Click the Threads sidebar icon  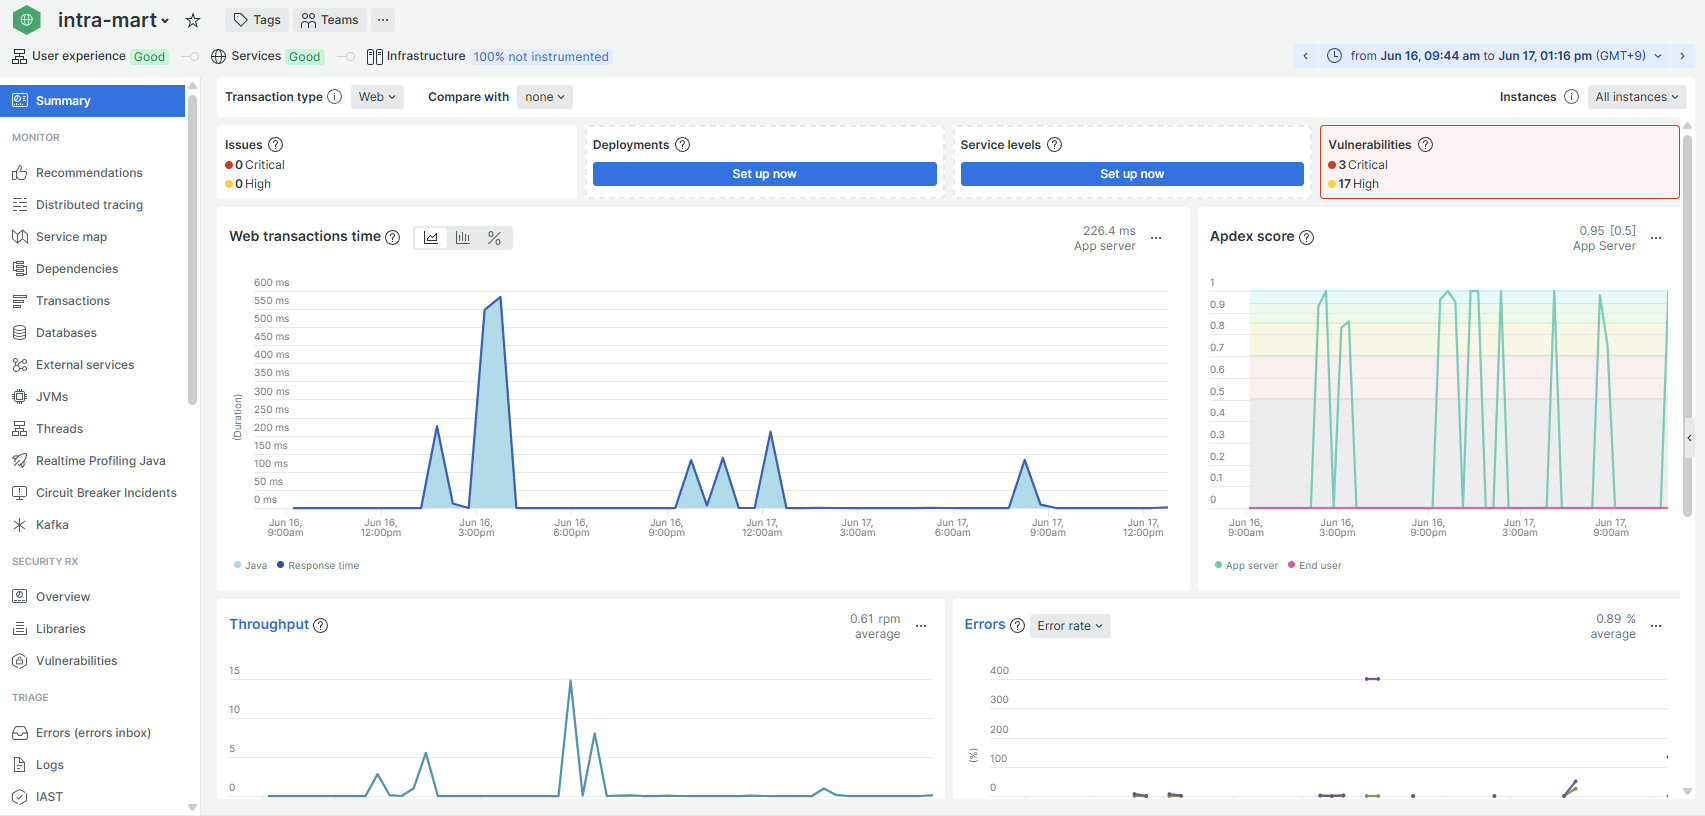click(19, 429)
